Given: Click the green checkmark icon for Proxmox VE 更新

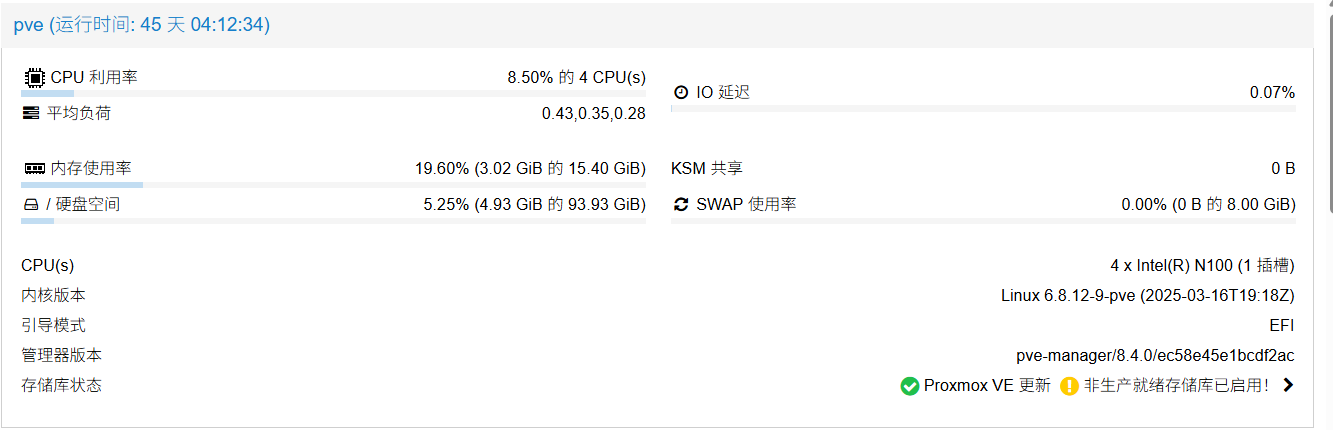Looking at the screenshot, I should coord(909,385).
